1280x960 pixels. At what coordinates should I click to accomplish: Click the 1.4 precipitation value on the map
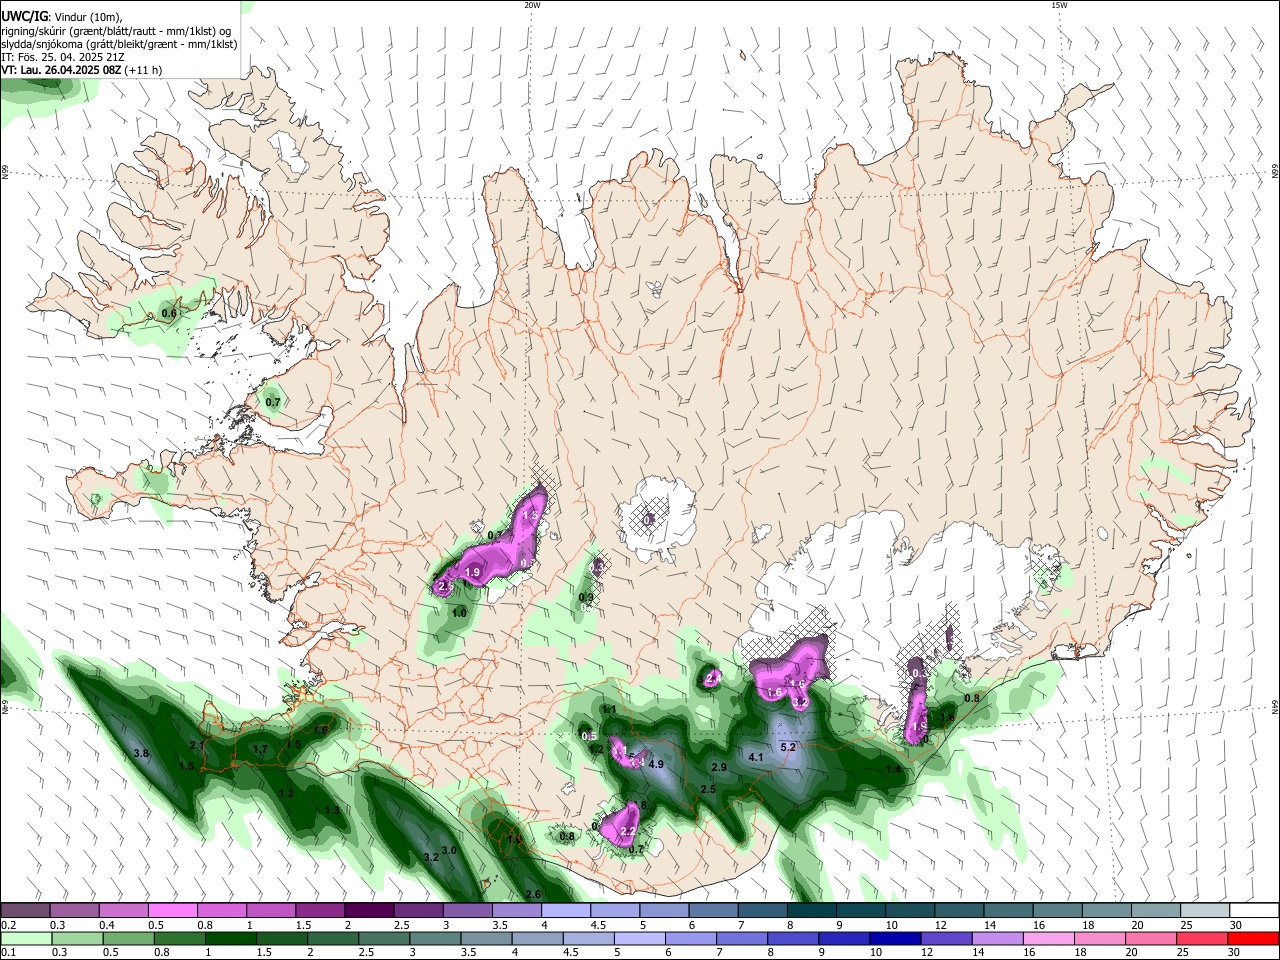893,769
